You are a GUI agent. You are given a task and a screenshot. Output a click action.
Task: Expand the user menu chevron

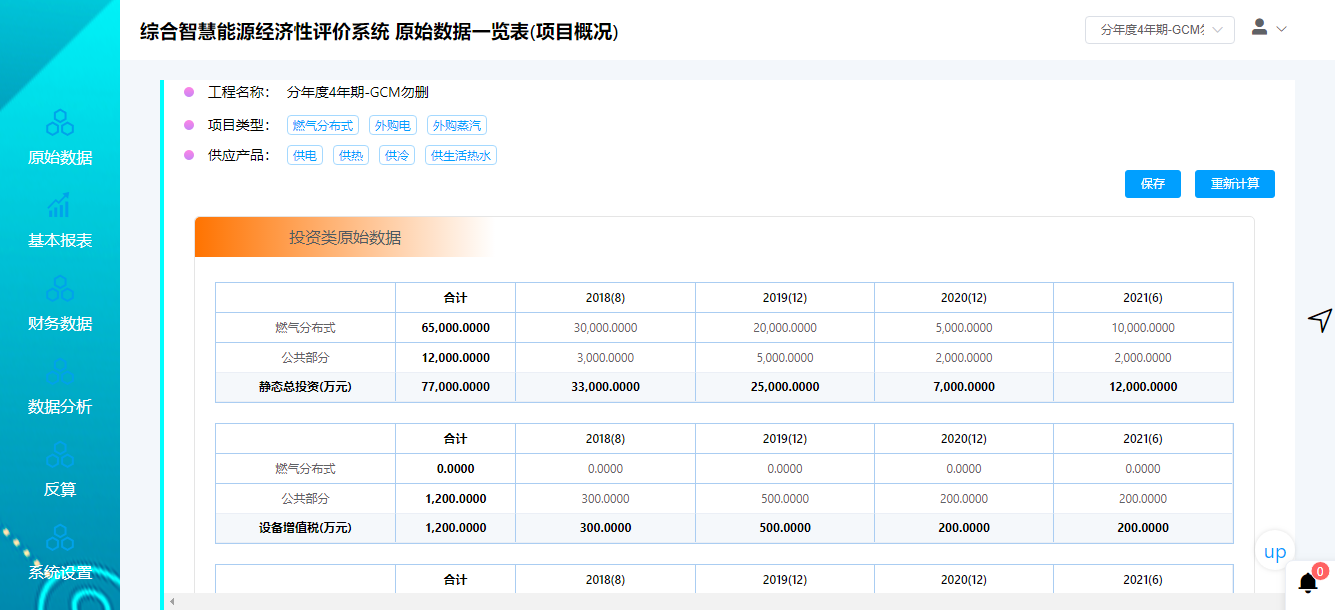click(1282, 29)
